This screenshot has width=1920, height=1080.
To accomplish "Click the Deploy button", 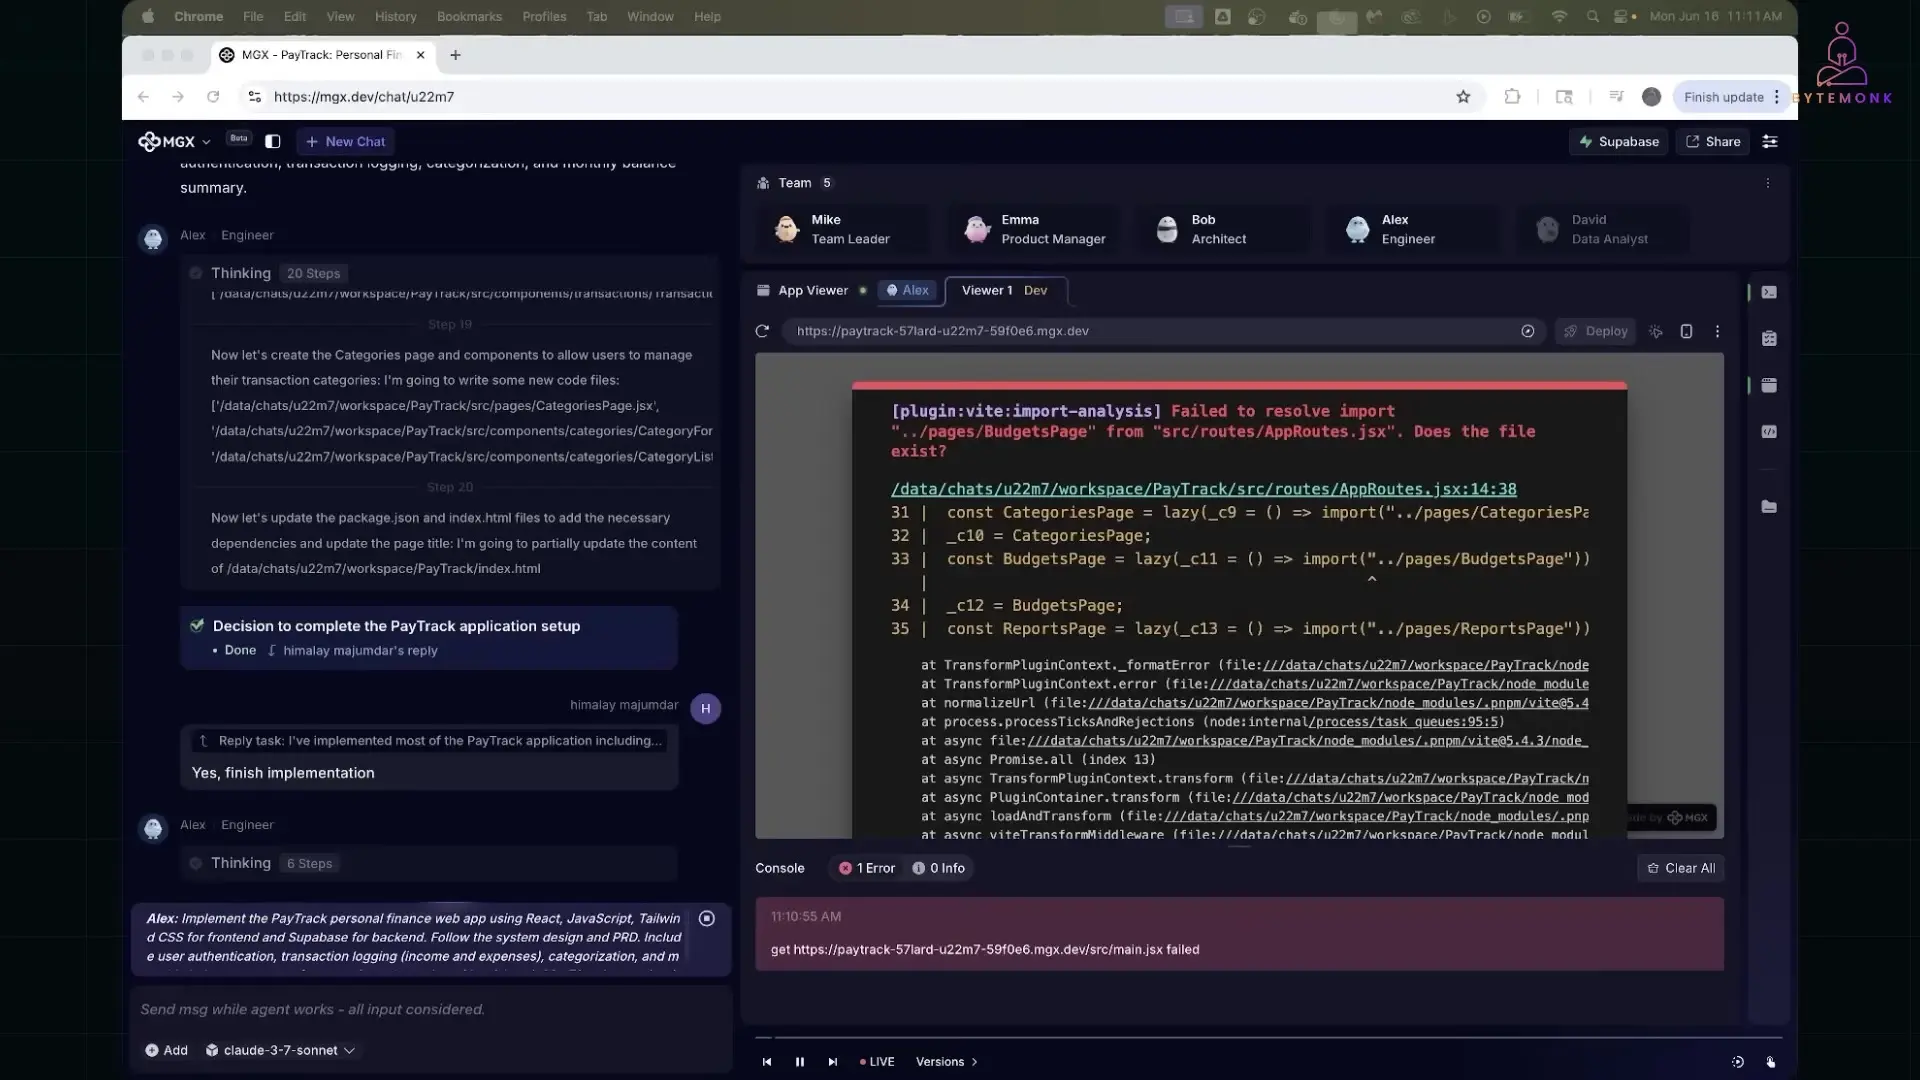I will pos(1595,331).
